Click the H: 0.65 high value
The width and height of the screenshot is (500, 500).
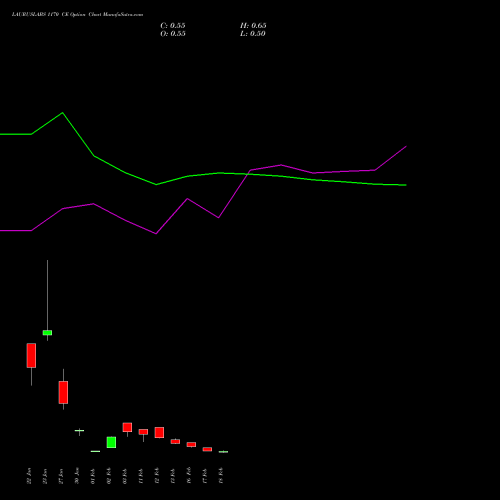click(x=253, y=26)
